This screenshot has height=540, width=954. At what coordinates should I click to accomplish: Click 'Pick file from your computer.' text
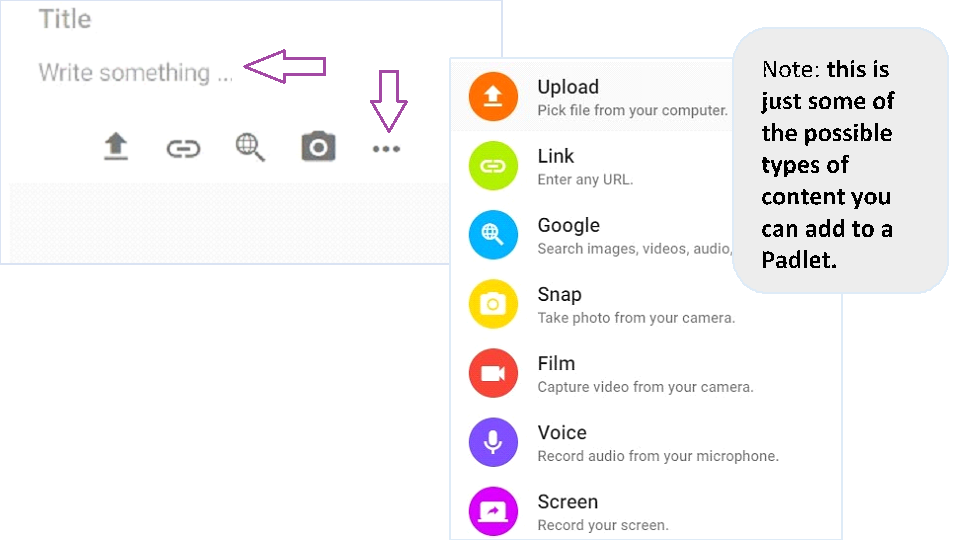[632, 111]
